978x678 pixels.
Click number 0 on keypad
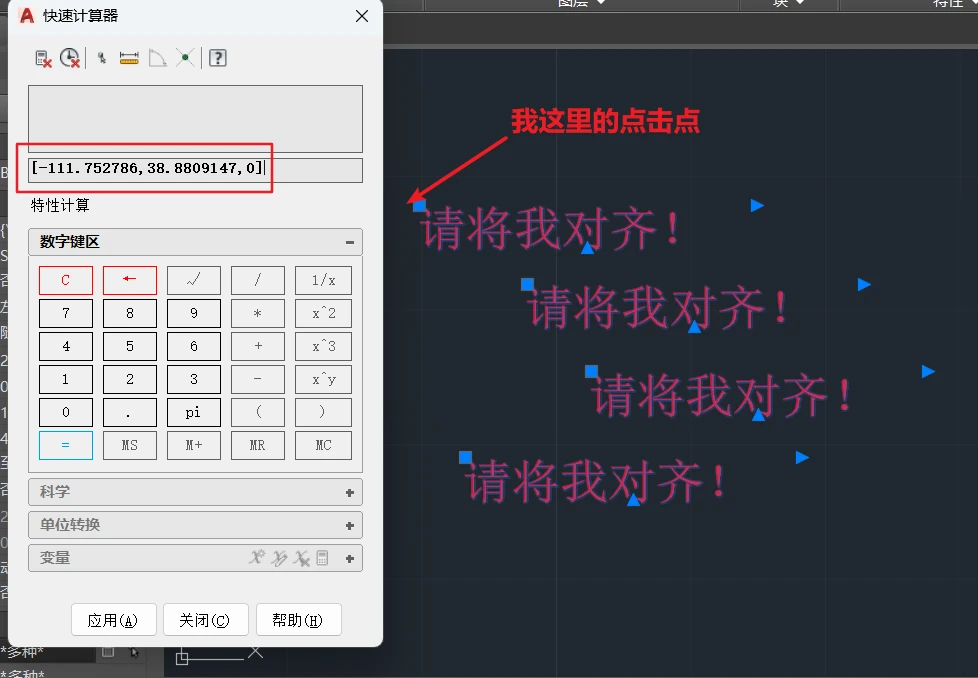65,412
